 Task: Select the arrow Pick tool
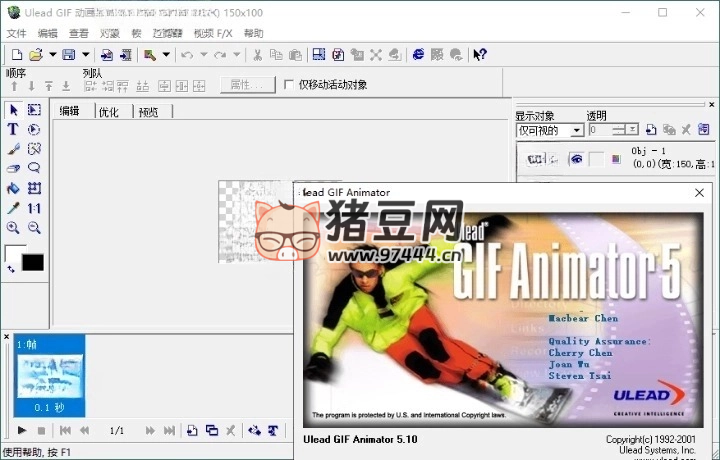point(13,110)
